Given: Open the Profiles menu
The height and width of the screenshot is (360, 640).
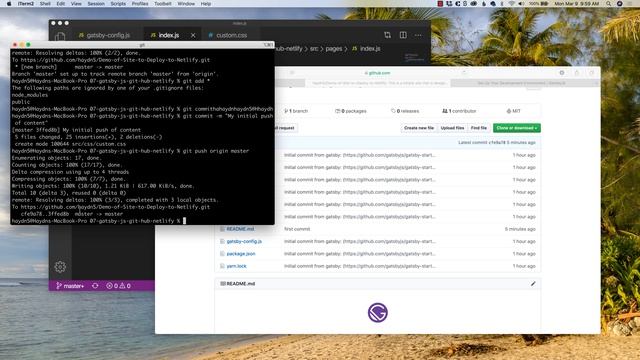Looking at the screenshot, I should [x=140, y=4].
